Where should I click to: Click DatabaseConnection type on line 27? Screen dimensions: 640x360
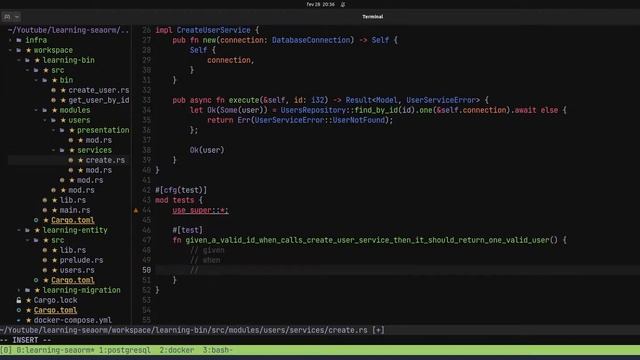(x=311, y=40)
